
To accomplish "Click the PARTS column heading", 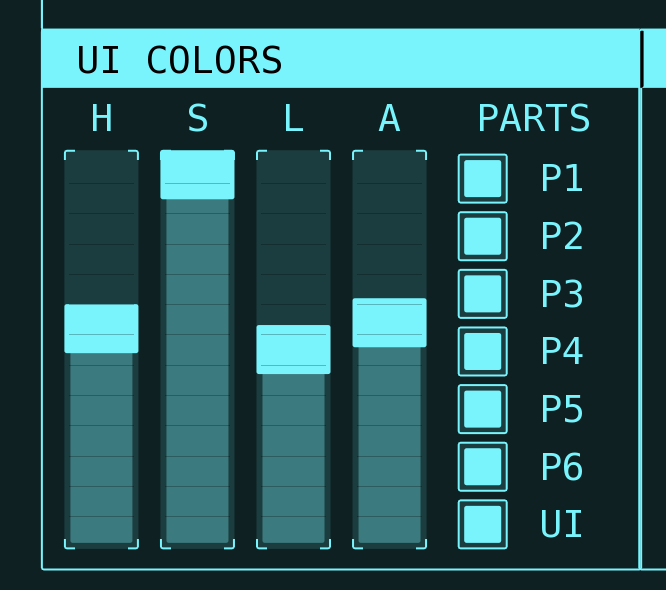I will [x=534, y=118].
